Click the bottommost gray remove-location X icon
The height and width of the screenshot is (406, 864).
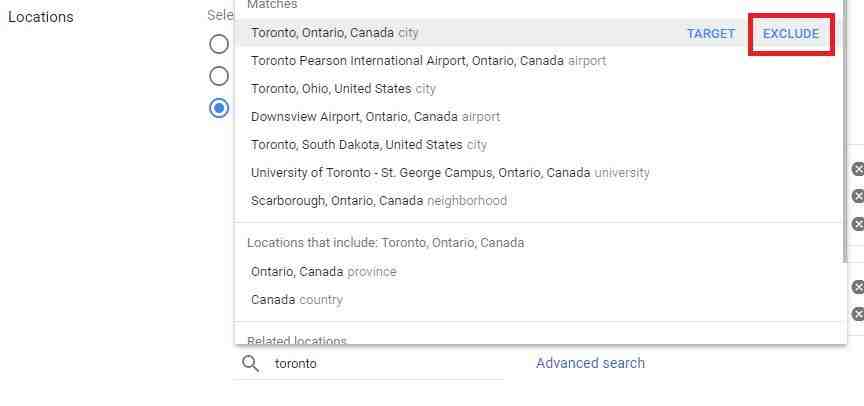coord(857,314)
